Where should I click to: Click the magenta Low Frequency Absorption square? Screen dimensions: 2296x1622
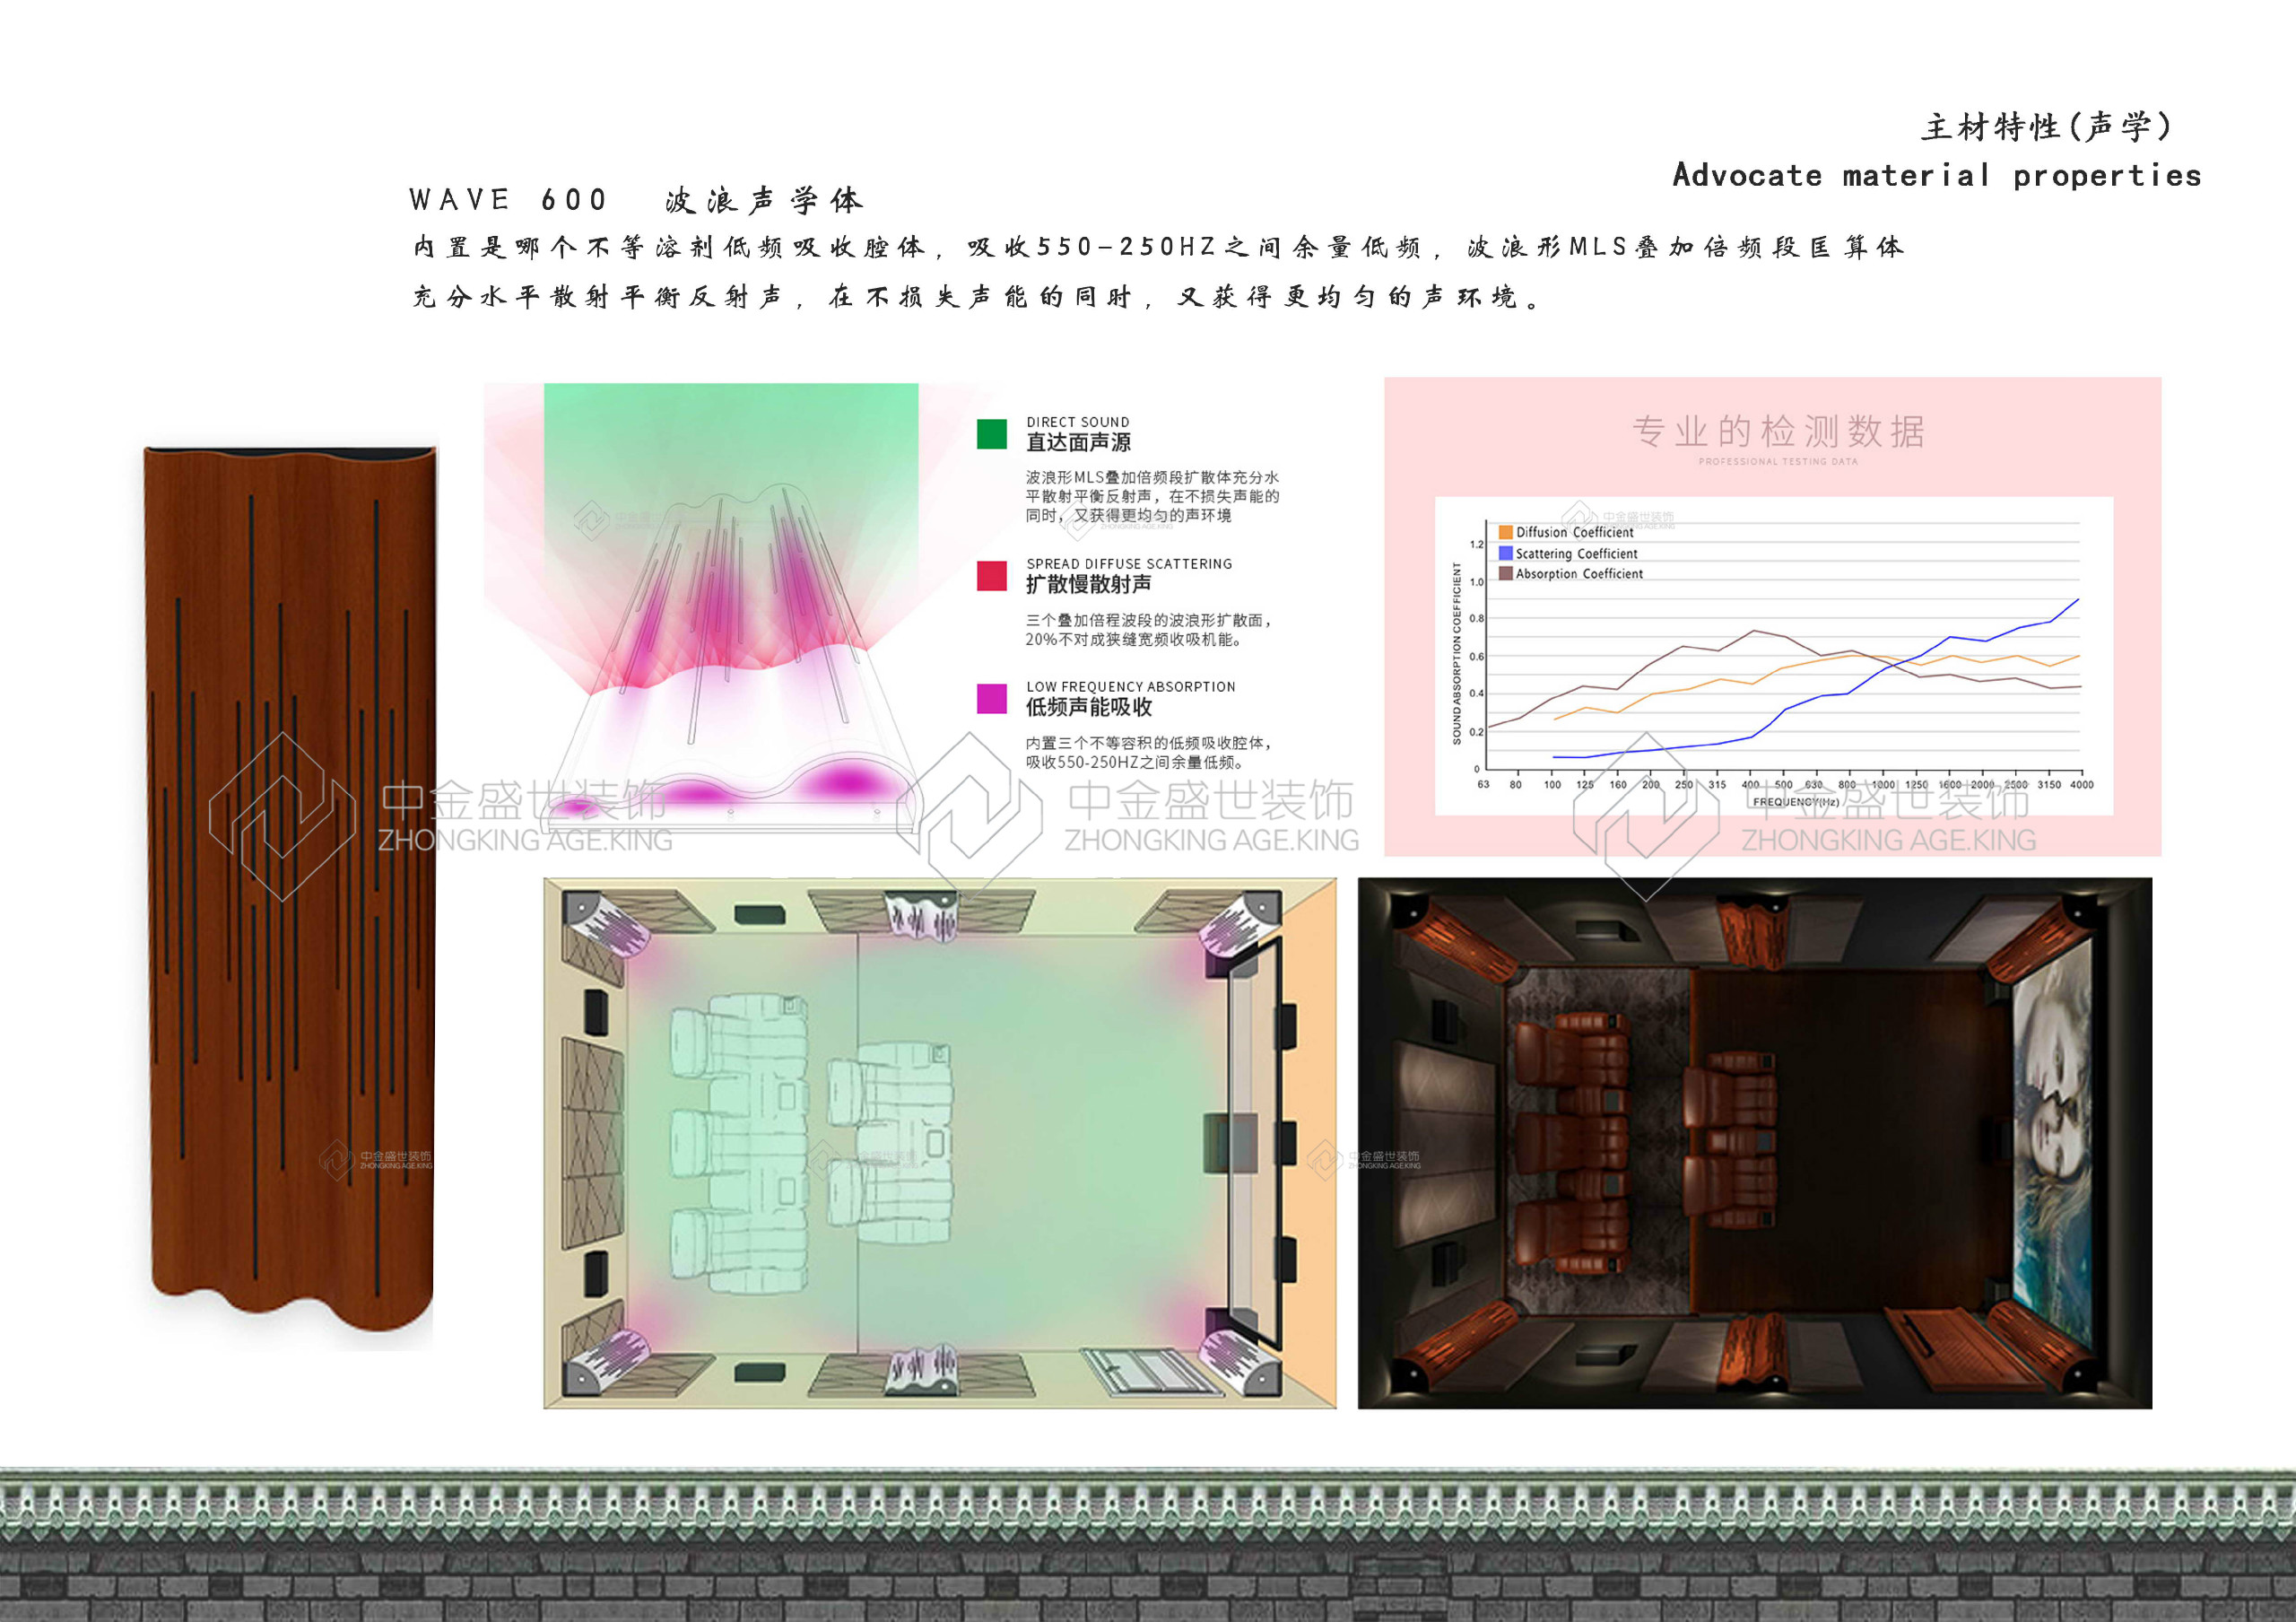tap(991, 698)
